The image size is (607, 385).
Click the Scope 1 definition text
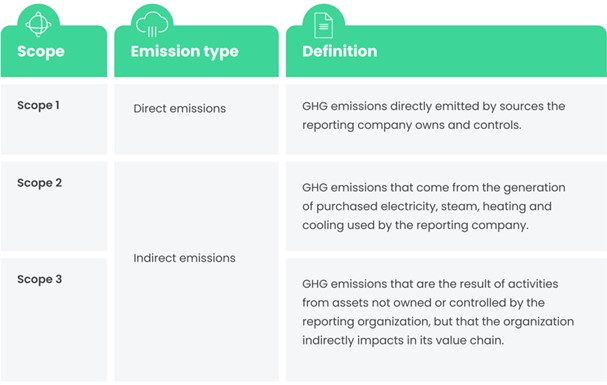434,116
